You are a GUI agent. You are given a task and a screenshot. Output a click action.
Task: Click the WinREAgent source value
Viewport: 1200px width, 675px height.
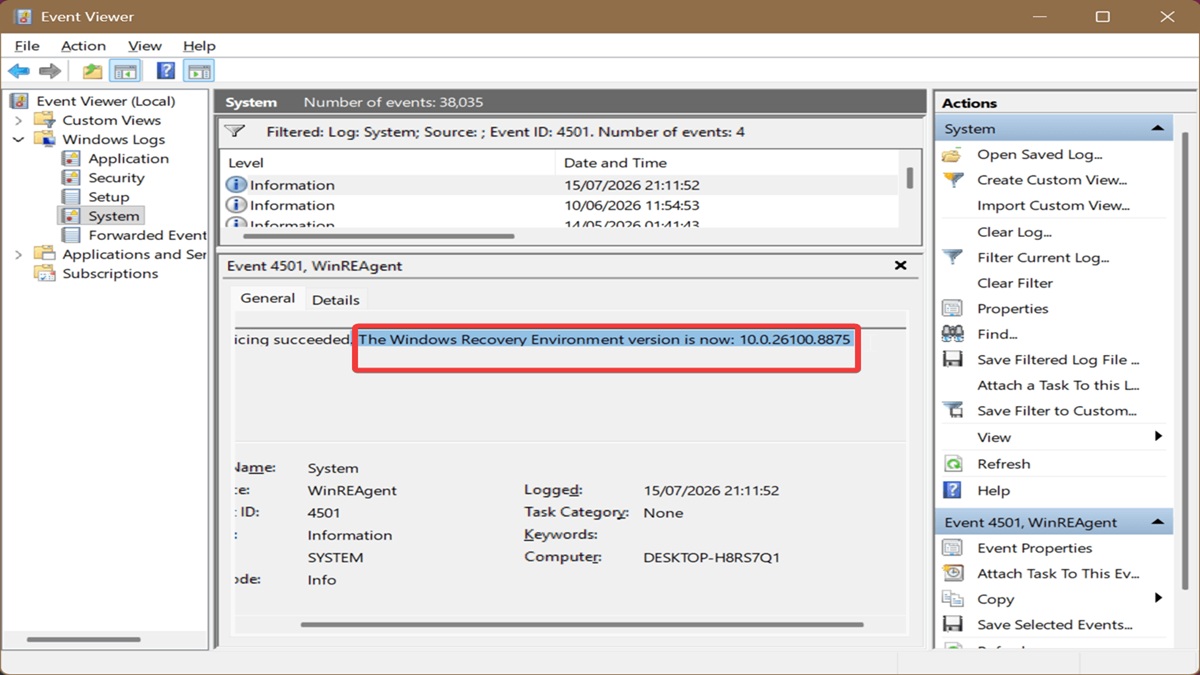coord(352,491)
